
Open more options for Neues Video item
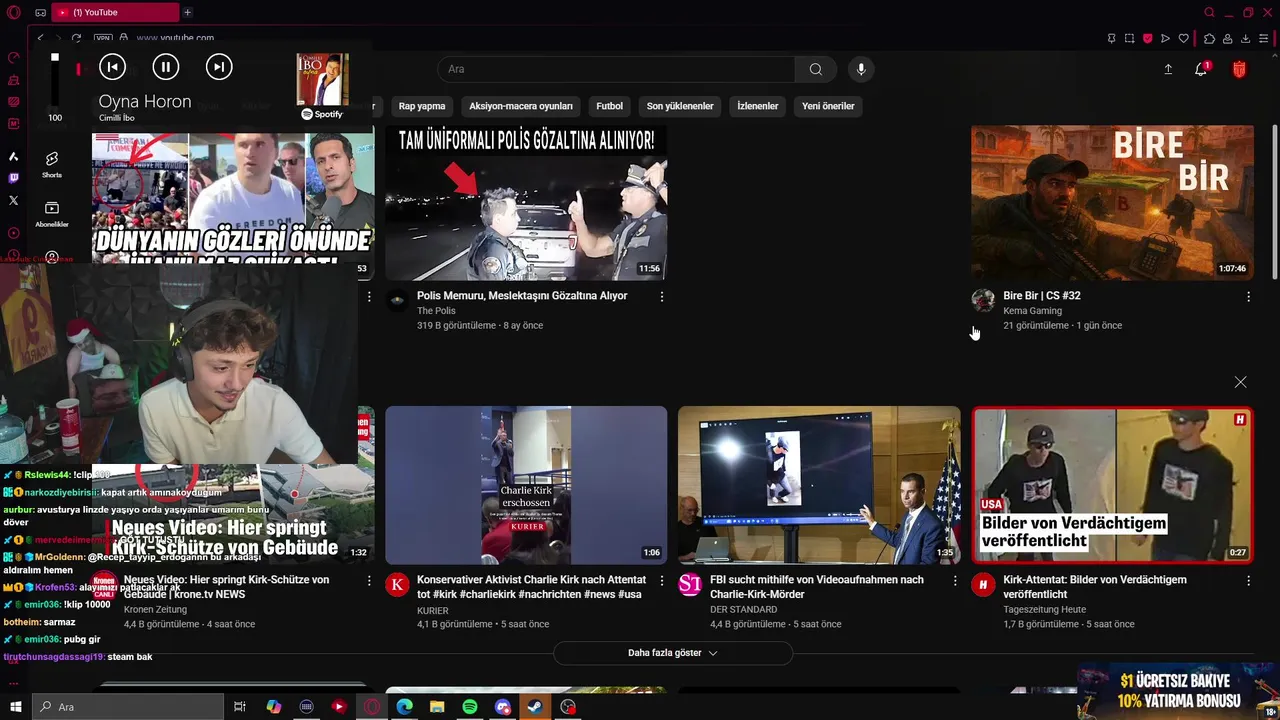(x=369, y=580)
